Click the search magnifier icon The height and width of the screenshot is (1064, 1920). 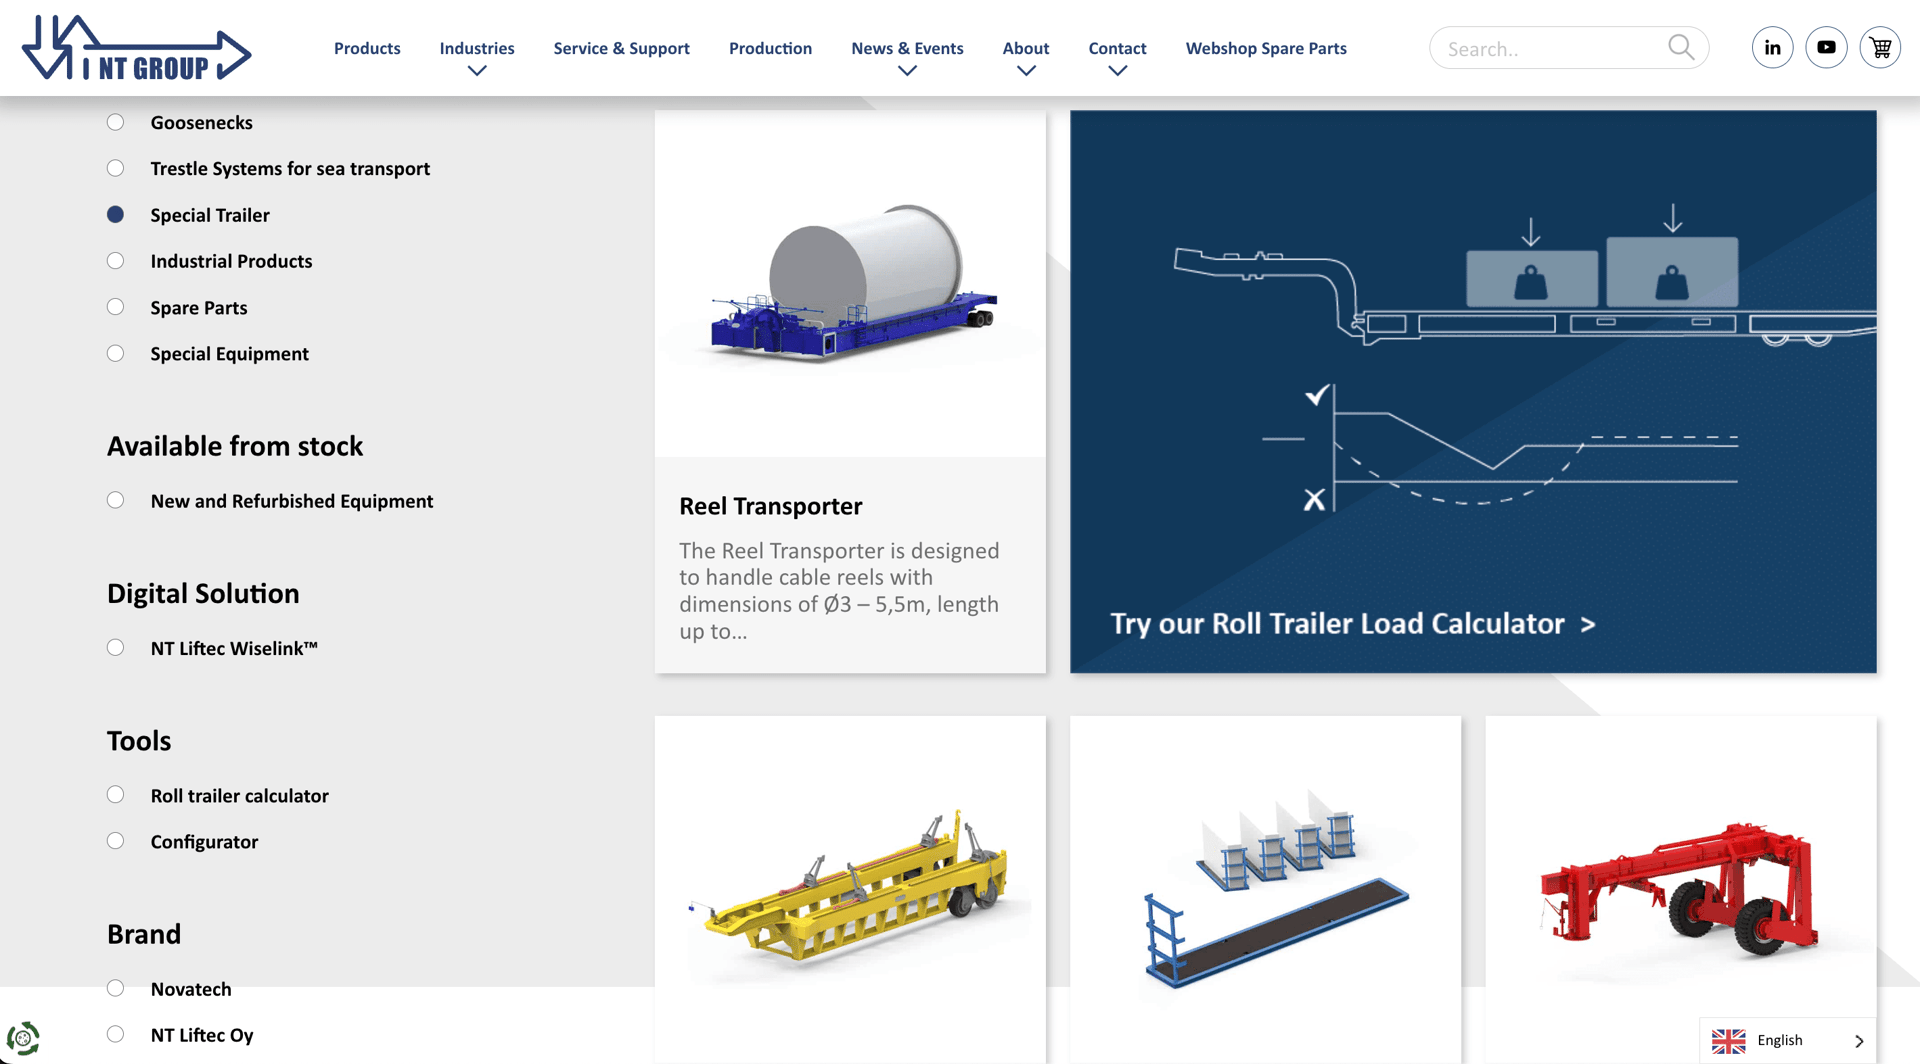(1681, 47)
